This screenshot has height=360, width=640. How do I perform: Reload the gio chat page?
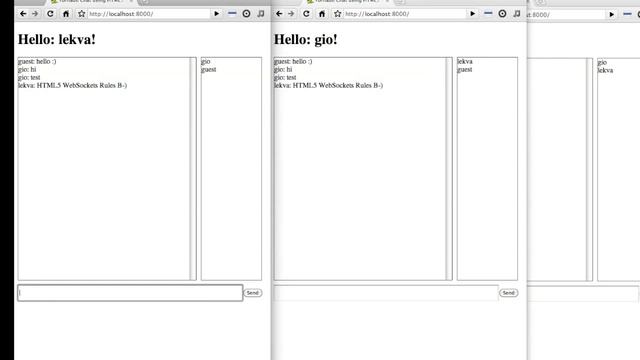306,14
